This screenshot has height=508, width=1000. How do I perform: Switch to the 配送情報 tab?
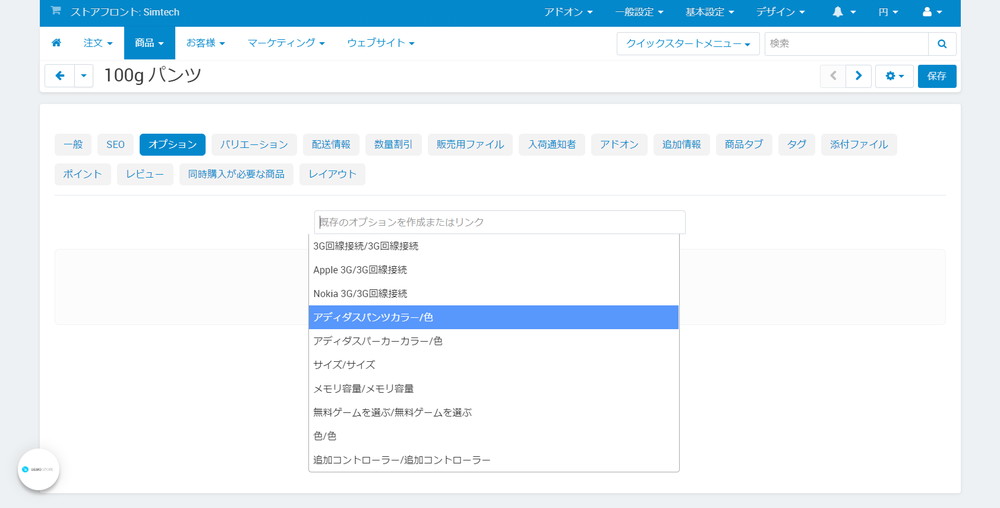point(331,145)
